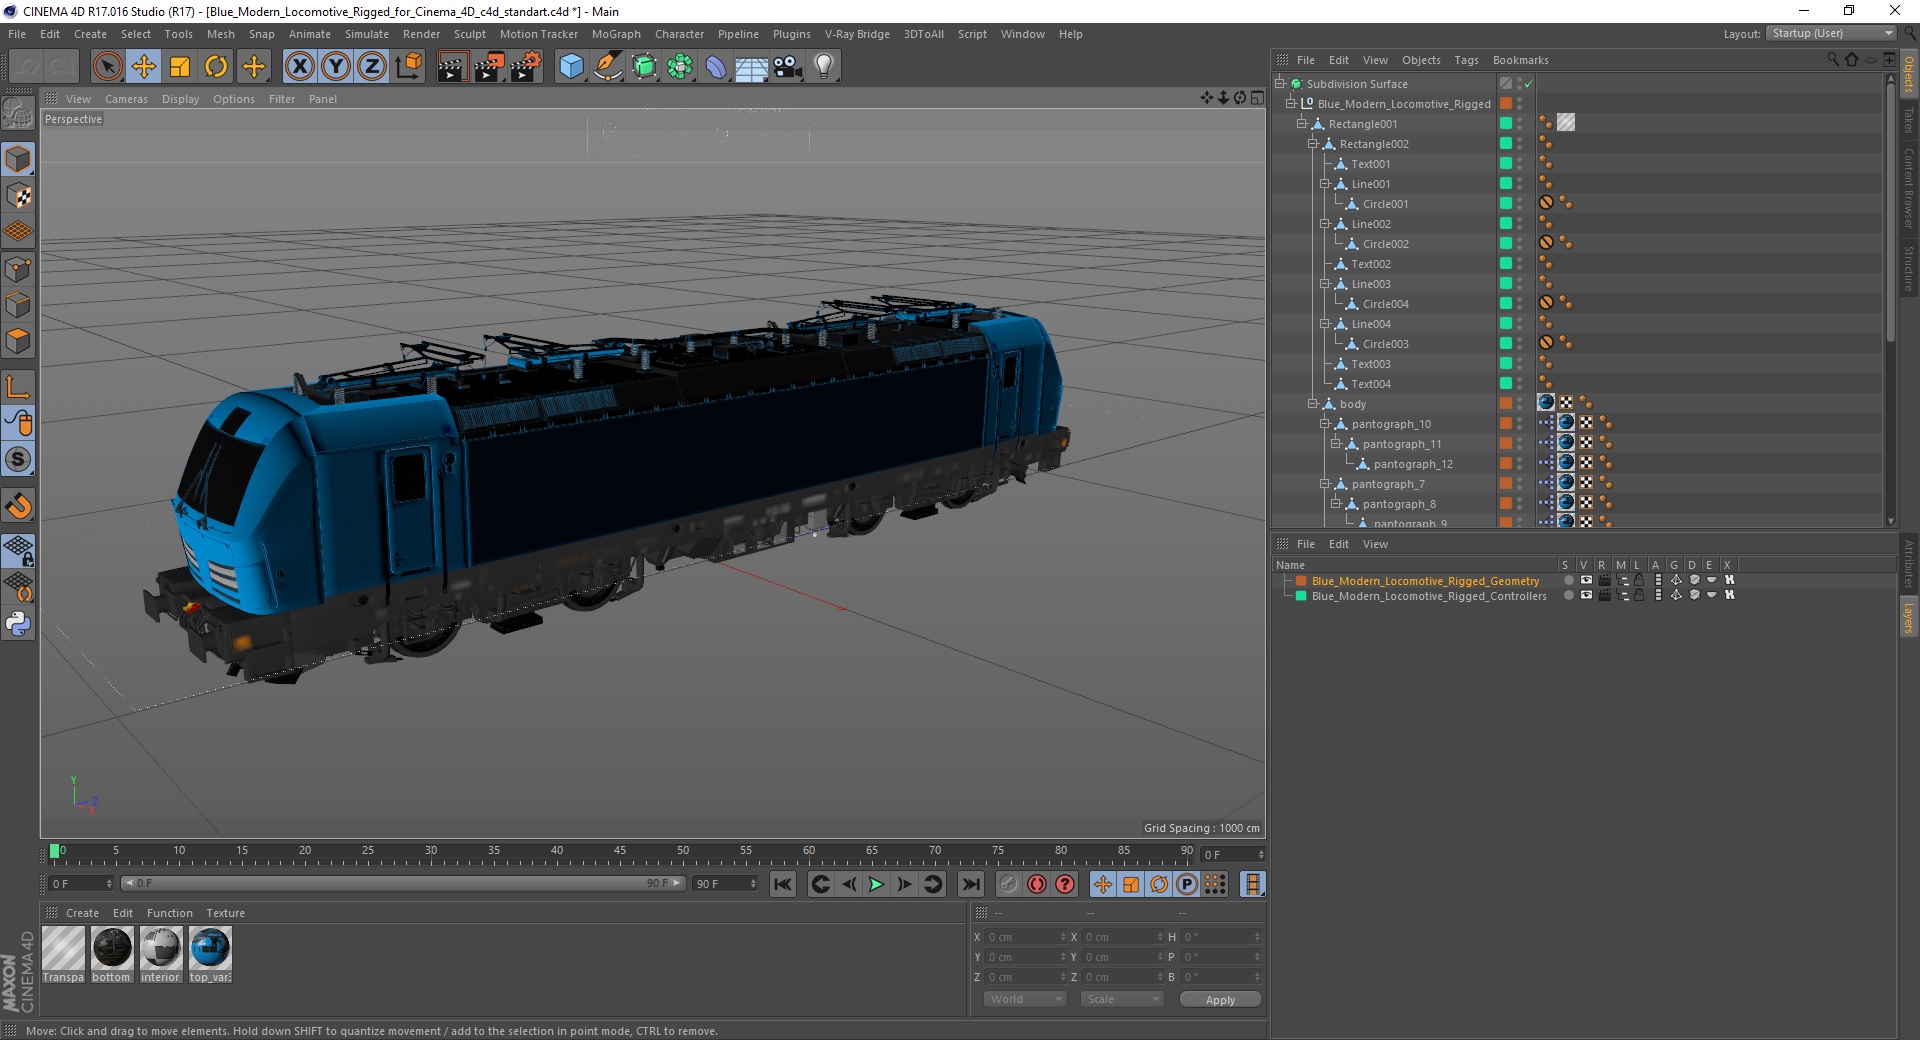Viewport: 1920px width, 1040px height.
Task: Activate the Move tool in top toolbar
Action: point(144,67)
